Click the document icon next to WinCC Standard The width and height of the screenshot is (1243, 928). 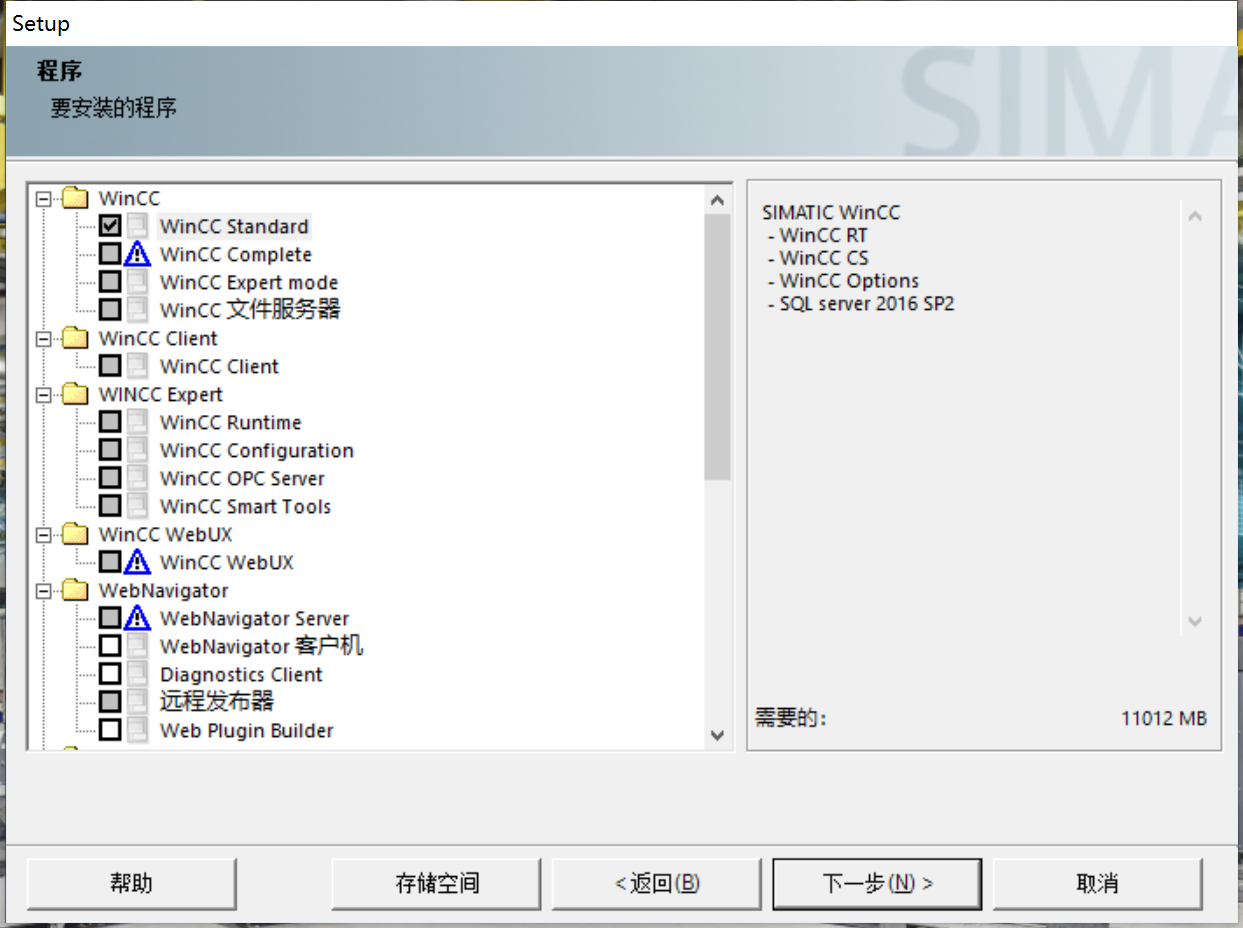[x=138, y=226]
